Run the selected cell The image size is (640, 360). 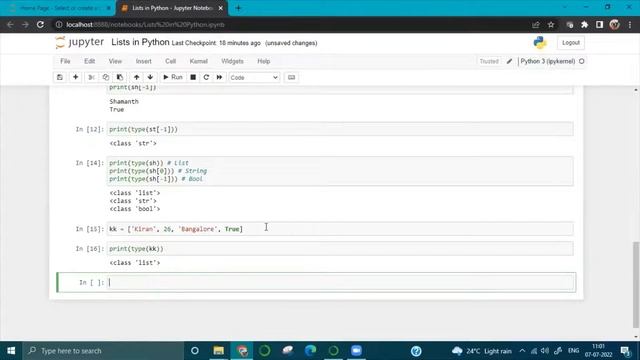coord(173,77)
